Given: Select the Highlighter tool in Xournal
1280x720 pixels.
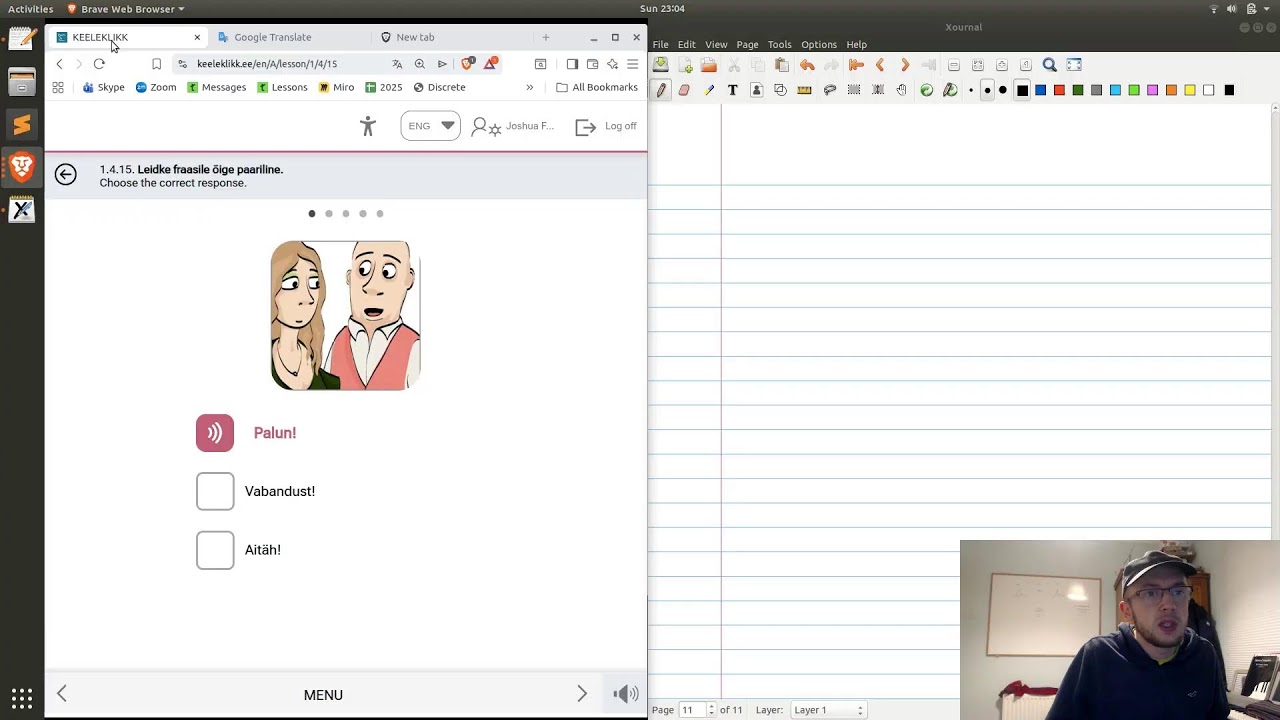Looking at the screenshot, I should click(x=709, y=90).
